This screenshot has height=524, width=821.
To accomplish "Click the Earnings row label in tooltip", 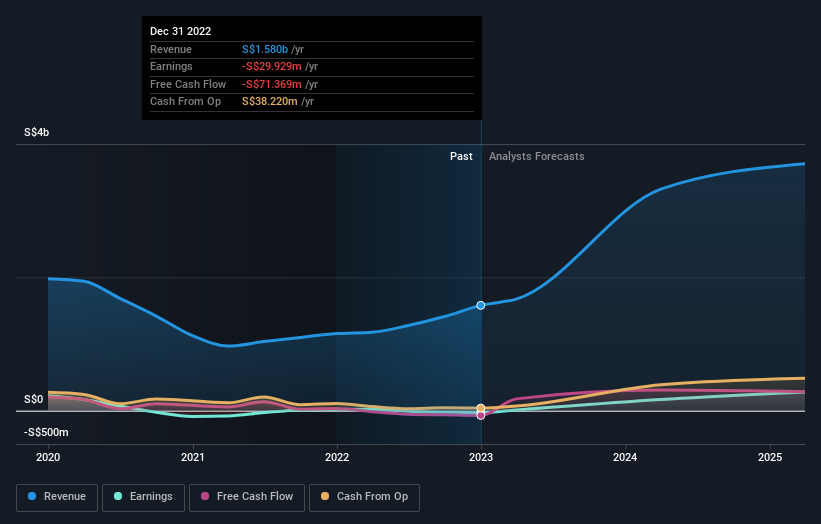I will coord(171,66).
